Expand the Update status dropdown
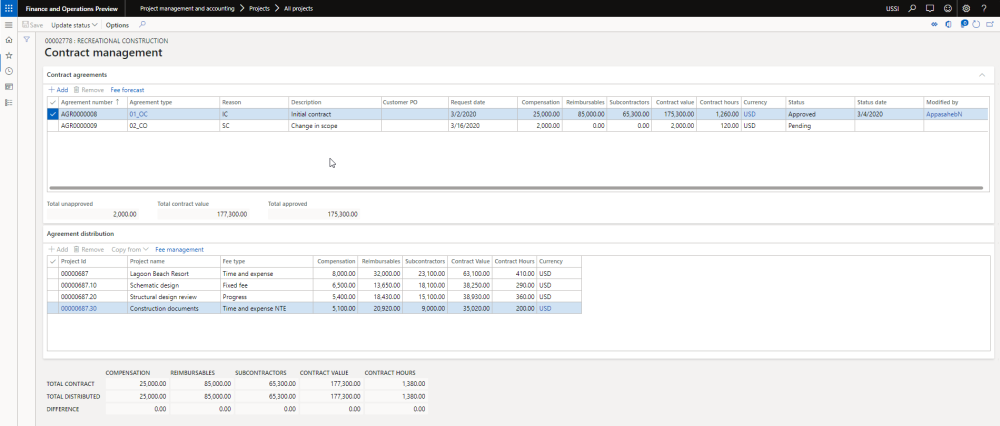 [75, 24]
